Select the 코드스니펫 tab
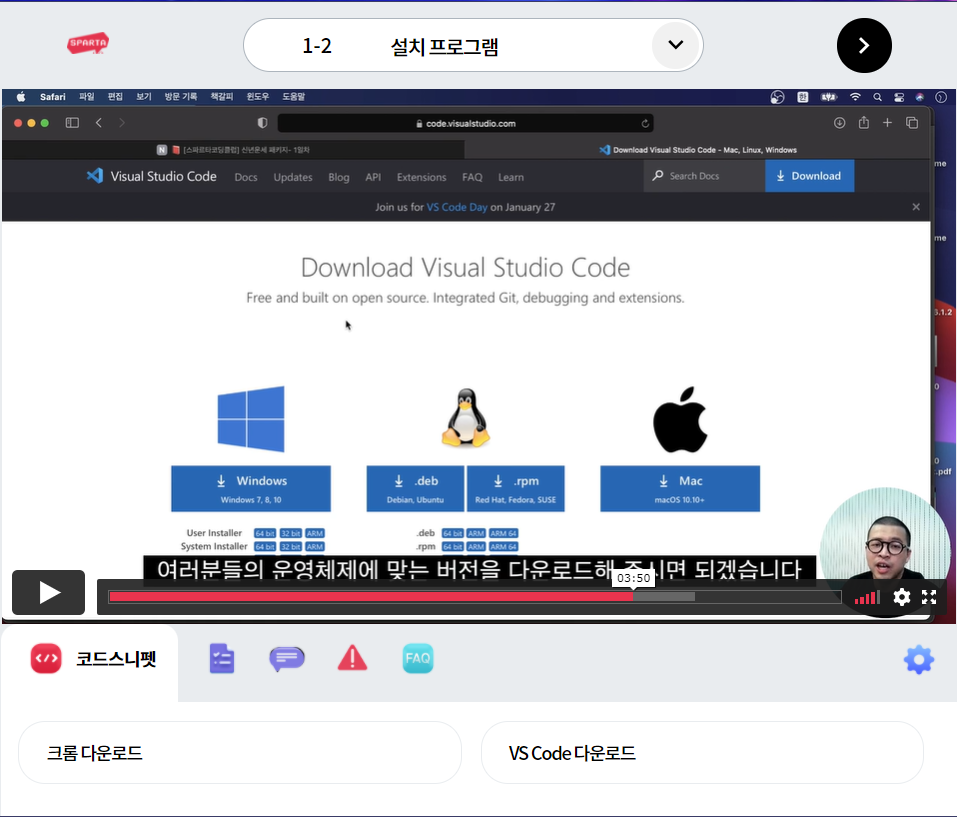 point(93,659)
